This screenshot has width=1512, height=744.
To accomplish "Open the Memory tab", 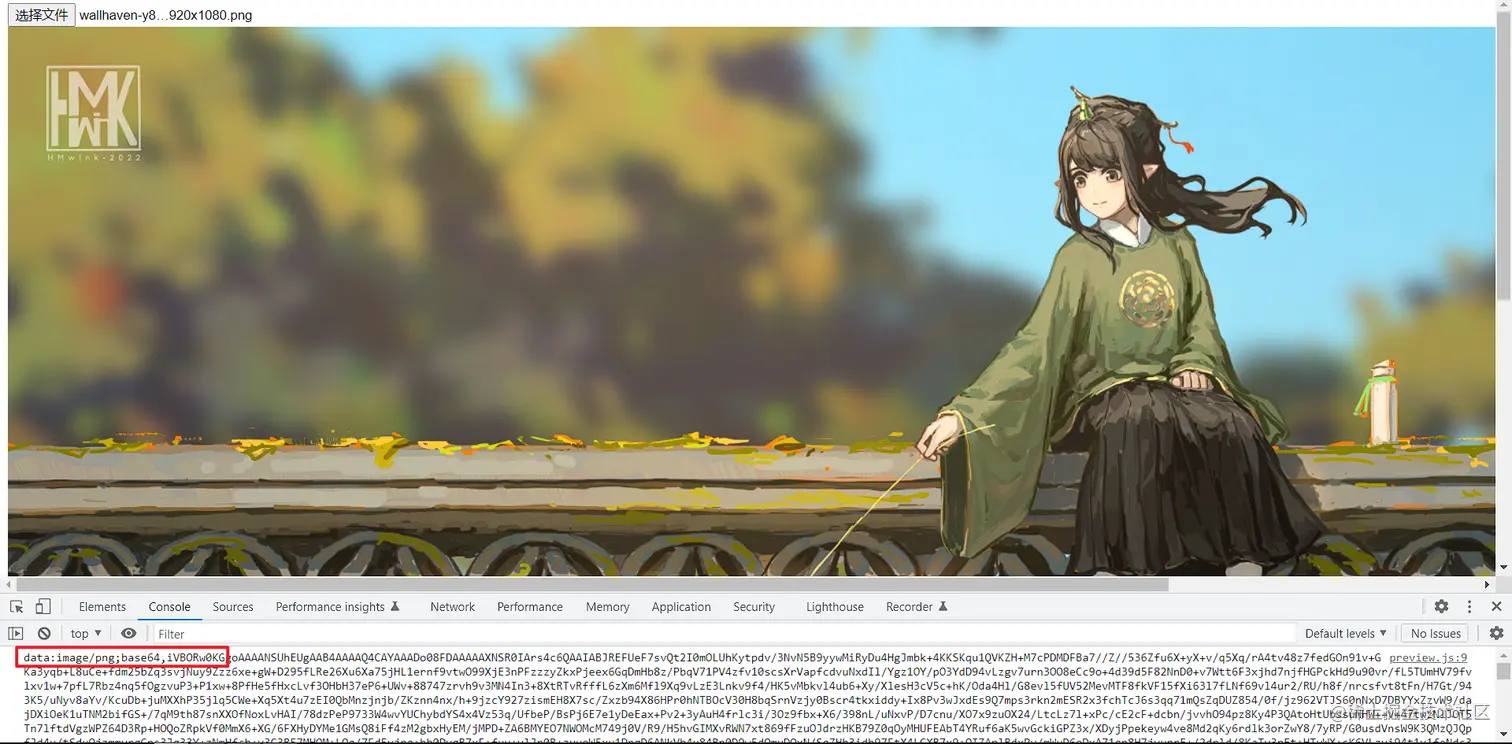I will click(608, 607).
